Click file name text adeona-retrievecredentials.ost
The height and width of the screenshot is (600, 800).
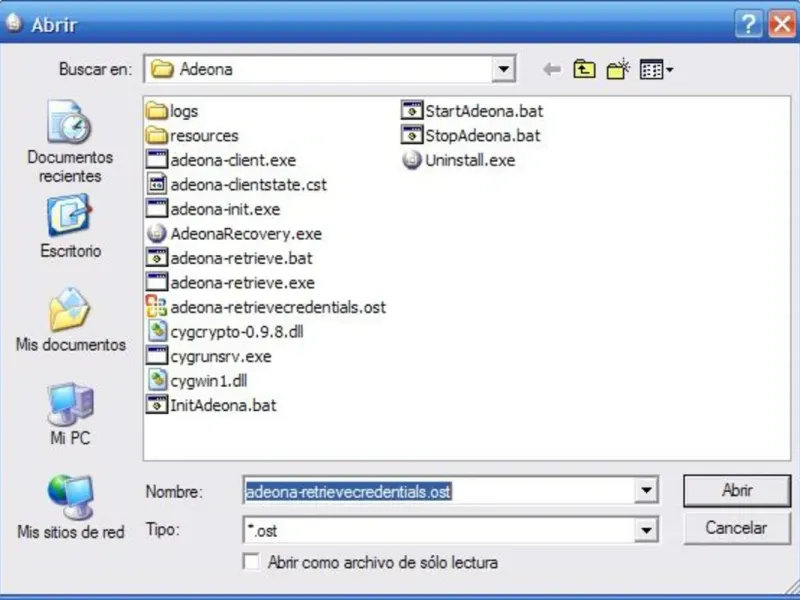coord(278,307)
